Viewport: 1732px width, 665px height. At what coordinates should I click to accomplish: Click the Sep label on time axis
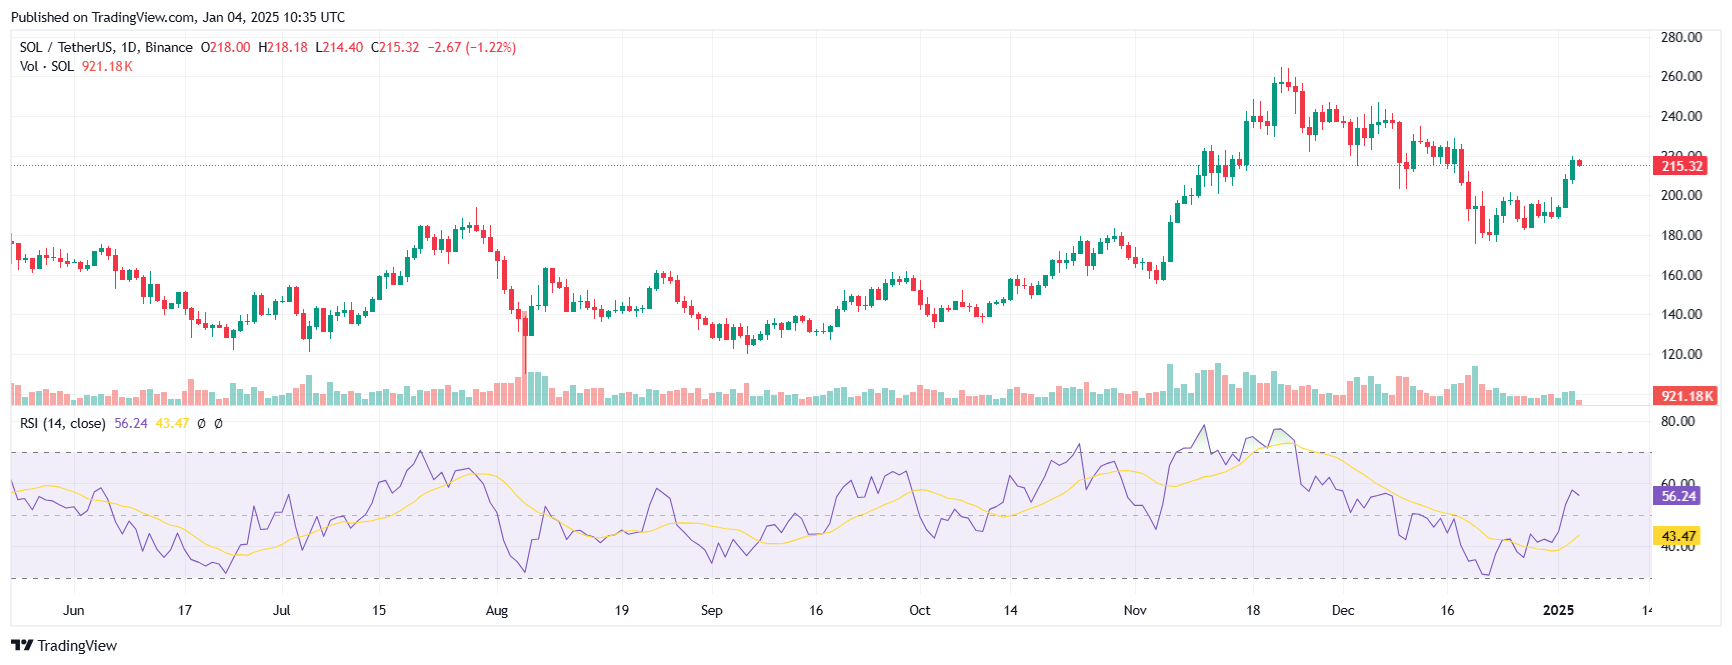tap(711, 610)
